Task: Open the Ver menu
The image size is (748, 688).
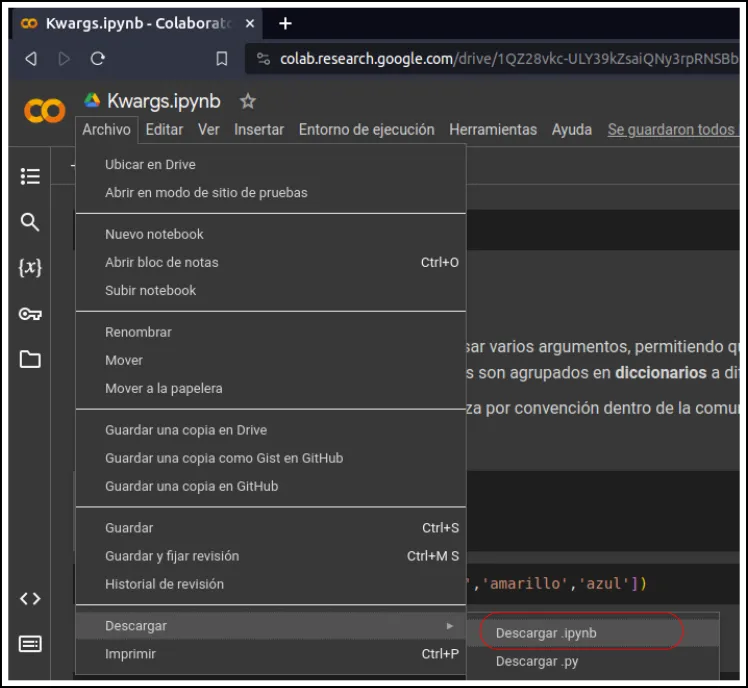Action: pyautogui.click(x=208, y=129)
